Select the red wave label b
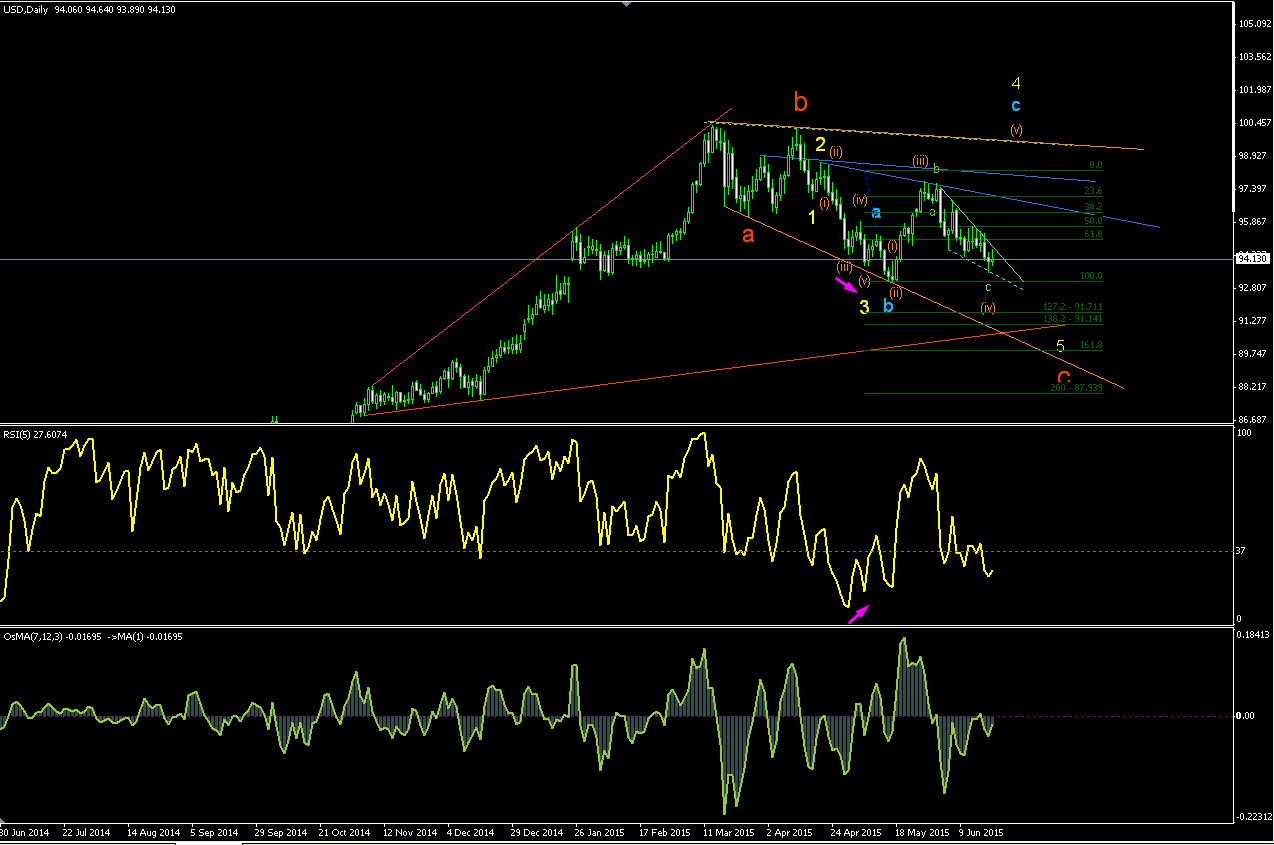 pos(800,102)
